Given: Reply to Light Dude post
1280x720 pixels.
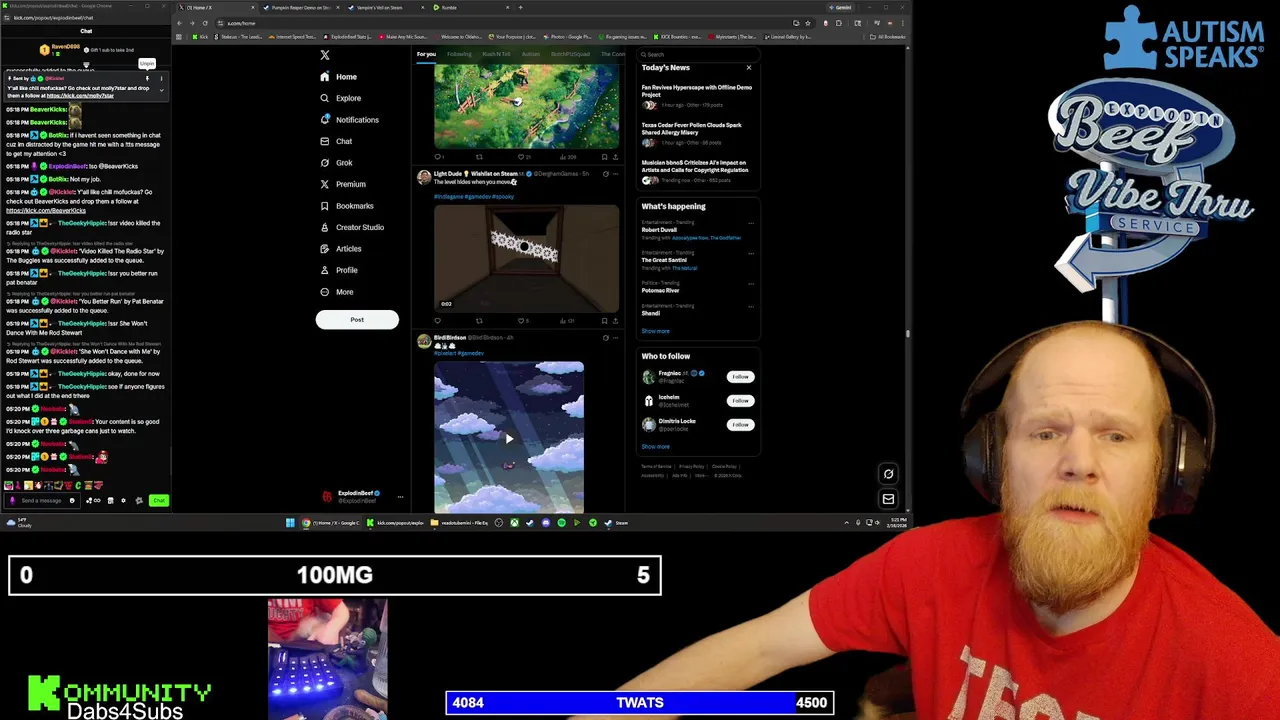Looking at the screenshot, I should 438,321.
